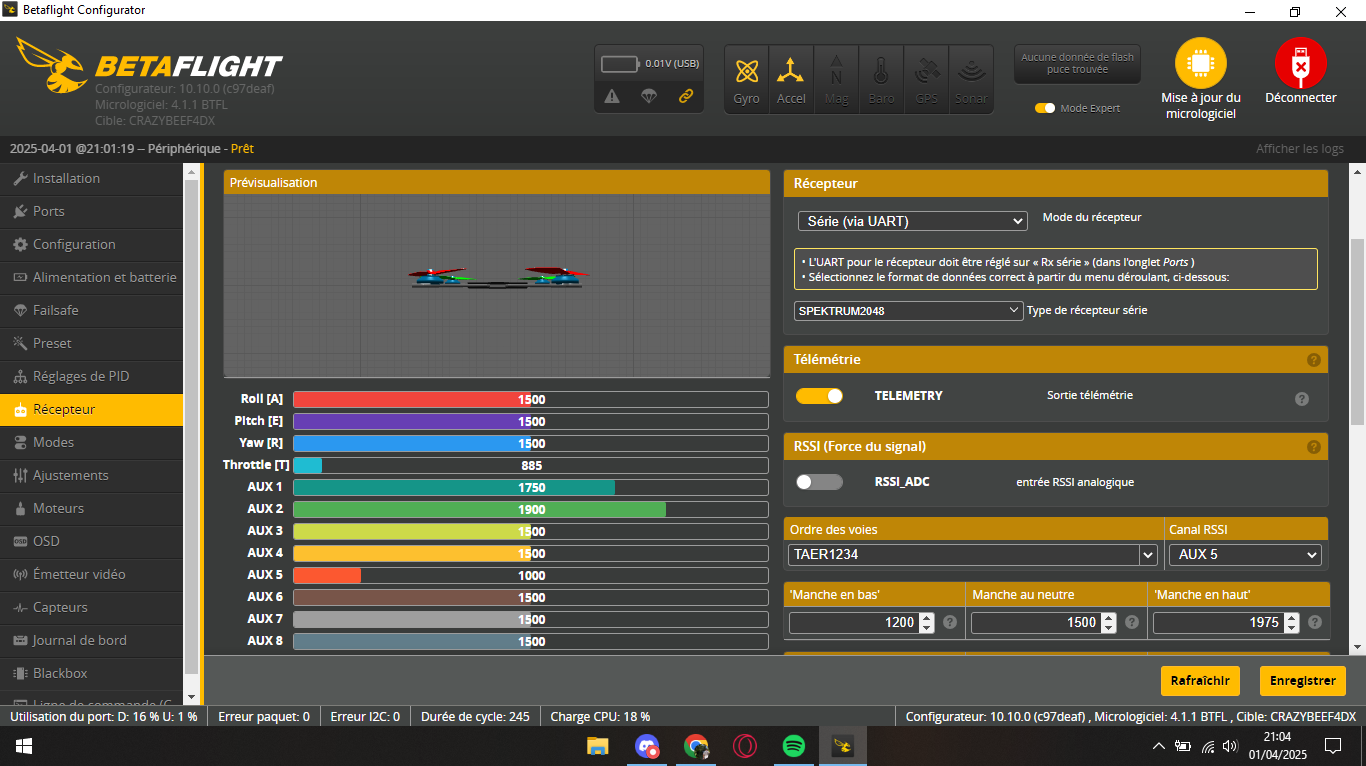Toggle Mode Expert switch off
This screenshot has width=1366, height=766.
point(1045,108)
